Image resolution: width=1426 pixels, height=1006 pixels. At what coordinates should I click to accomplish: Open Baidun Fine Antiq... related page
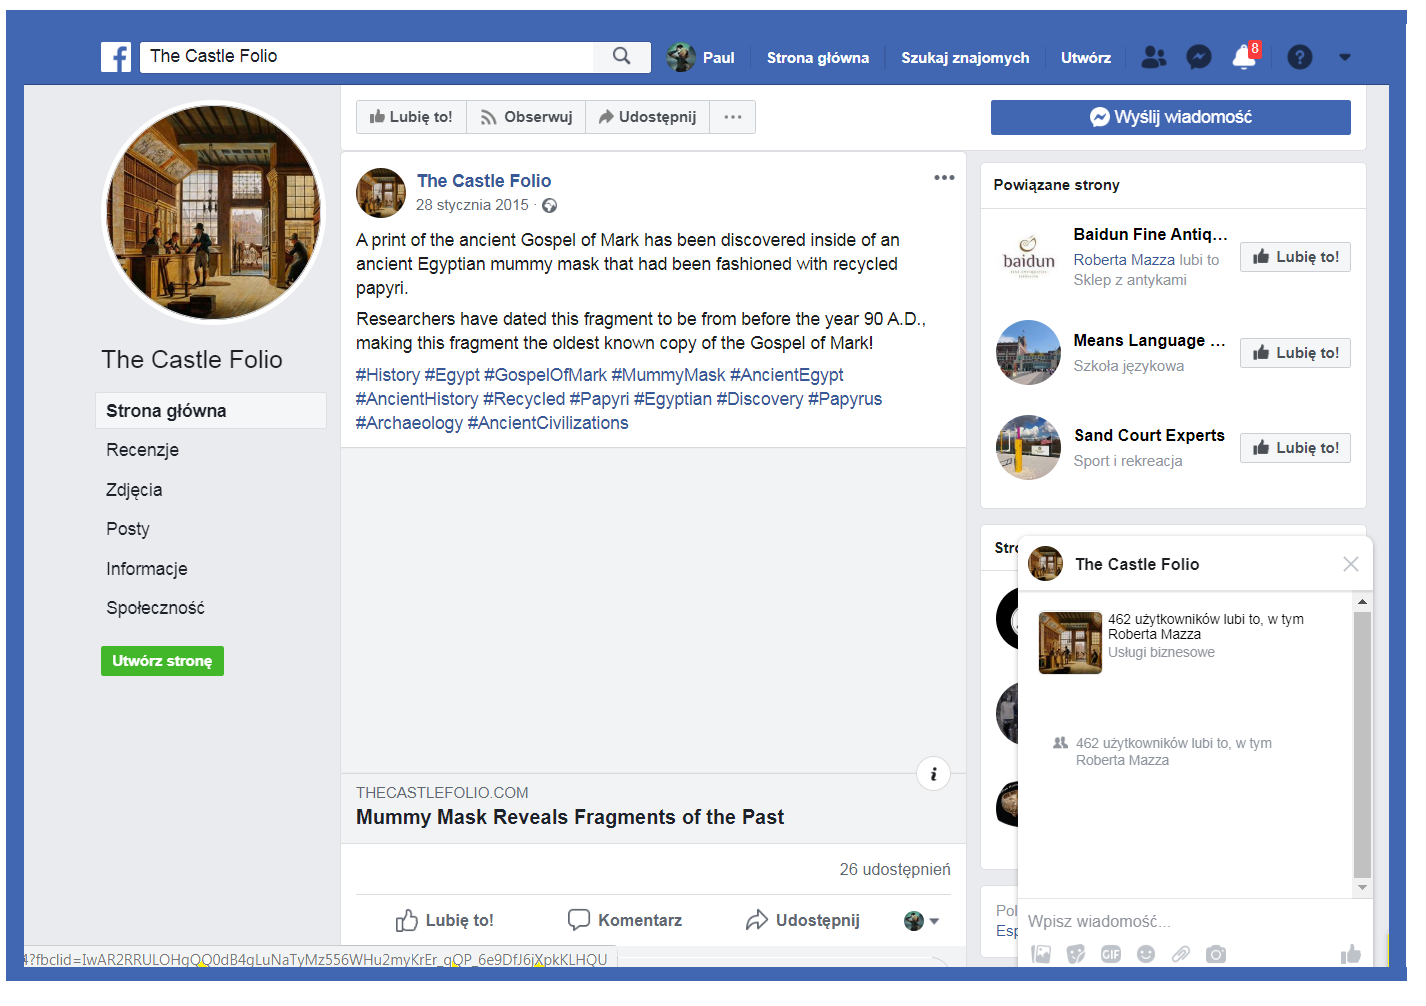[1150, 234]
